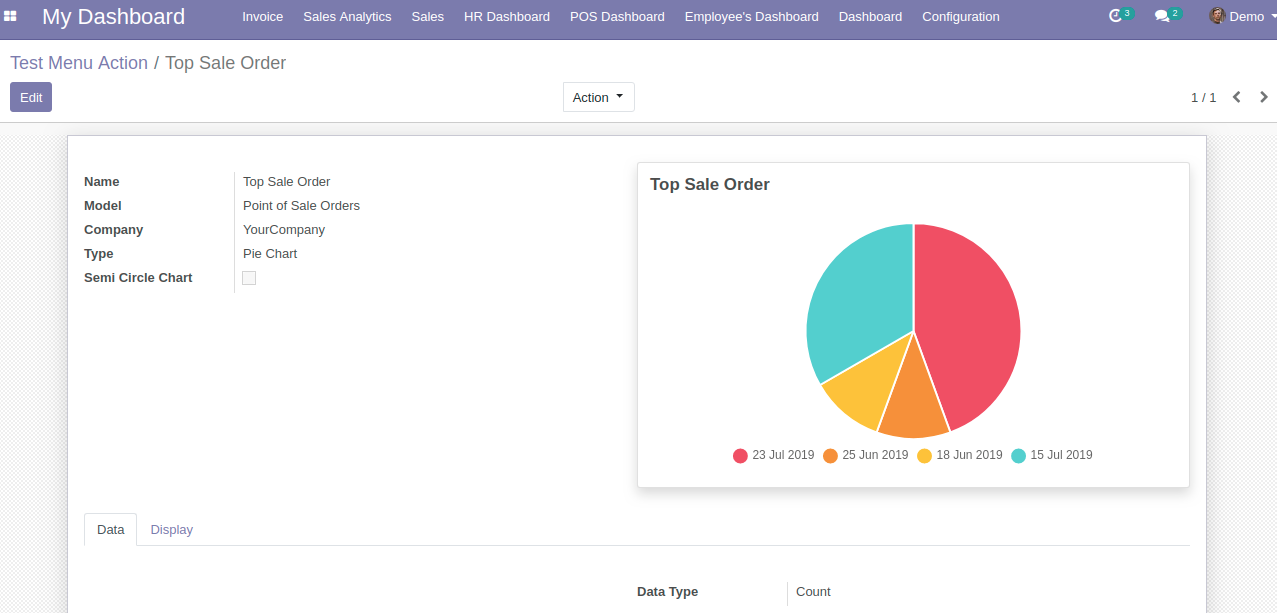
Task: Open the conversations chat bubble icon
Action: (x=1161, y=16)
